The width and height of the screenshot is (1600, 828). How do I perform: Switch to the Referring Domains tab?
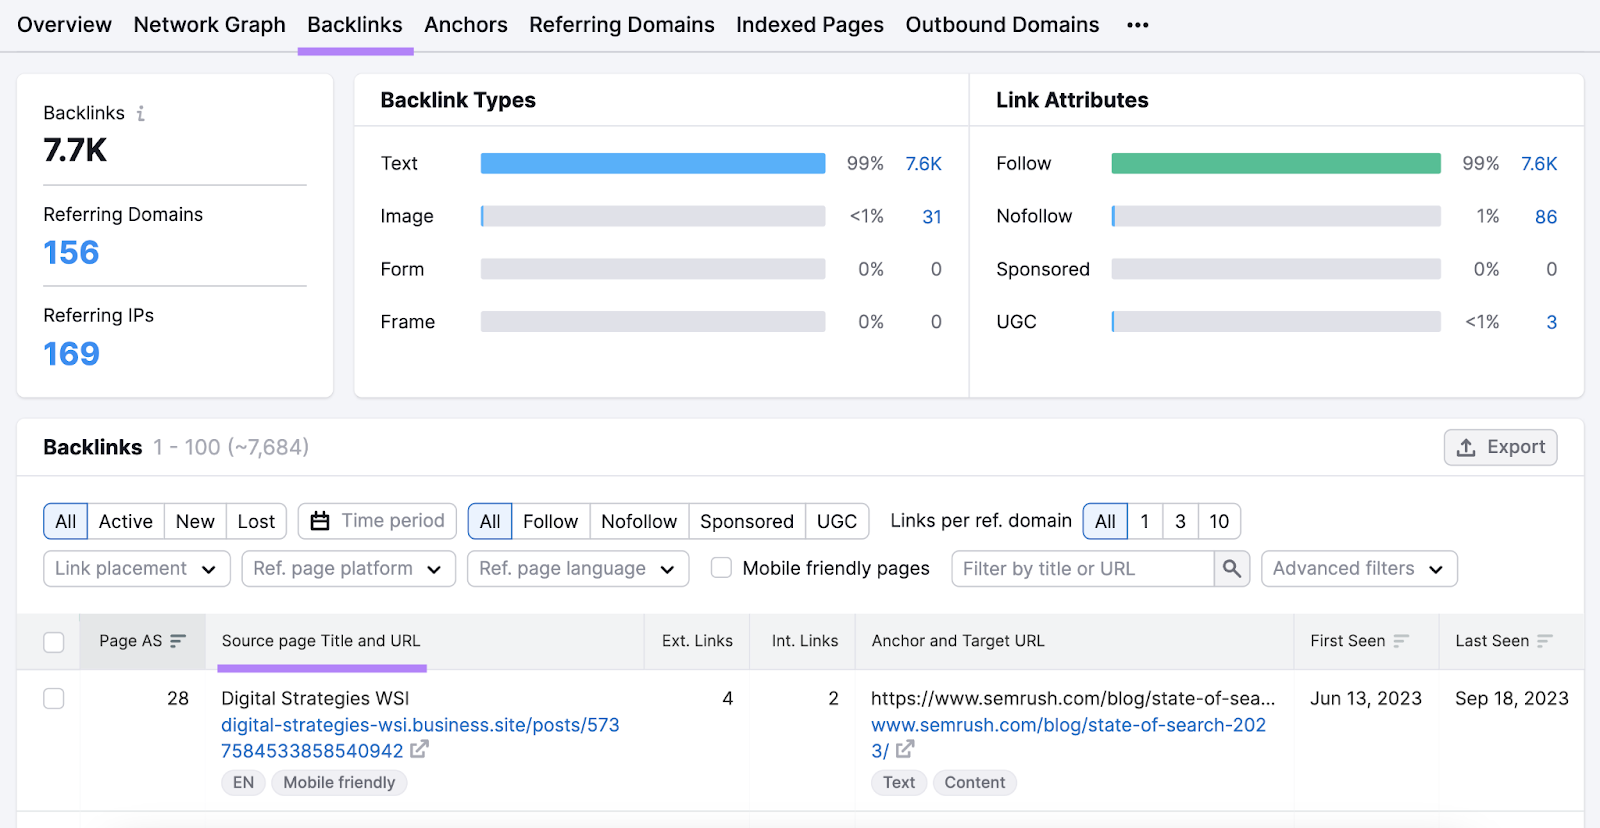coord(621,25)
